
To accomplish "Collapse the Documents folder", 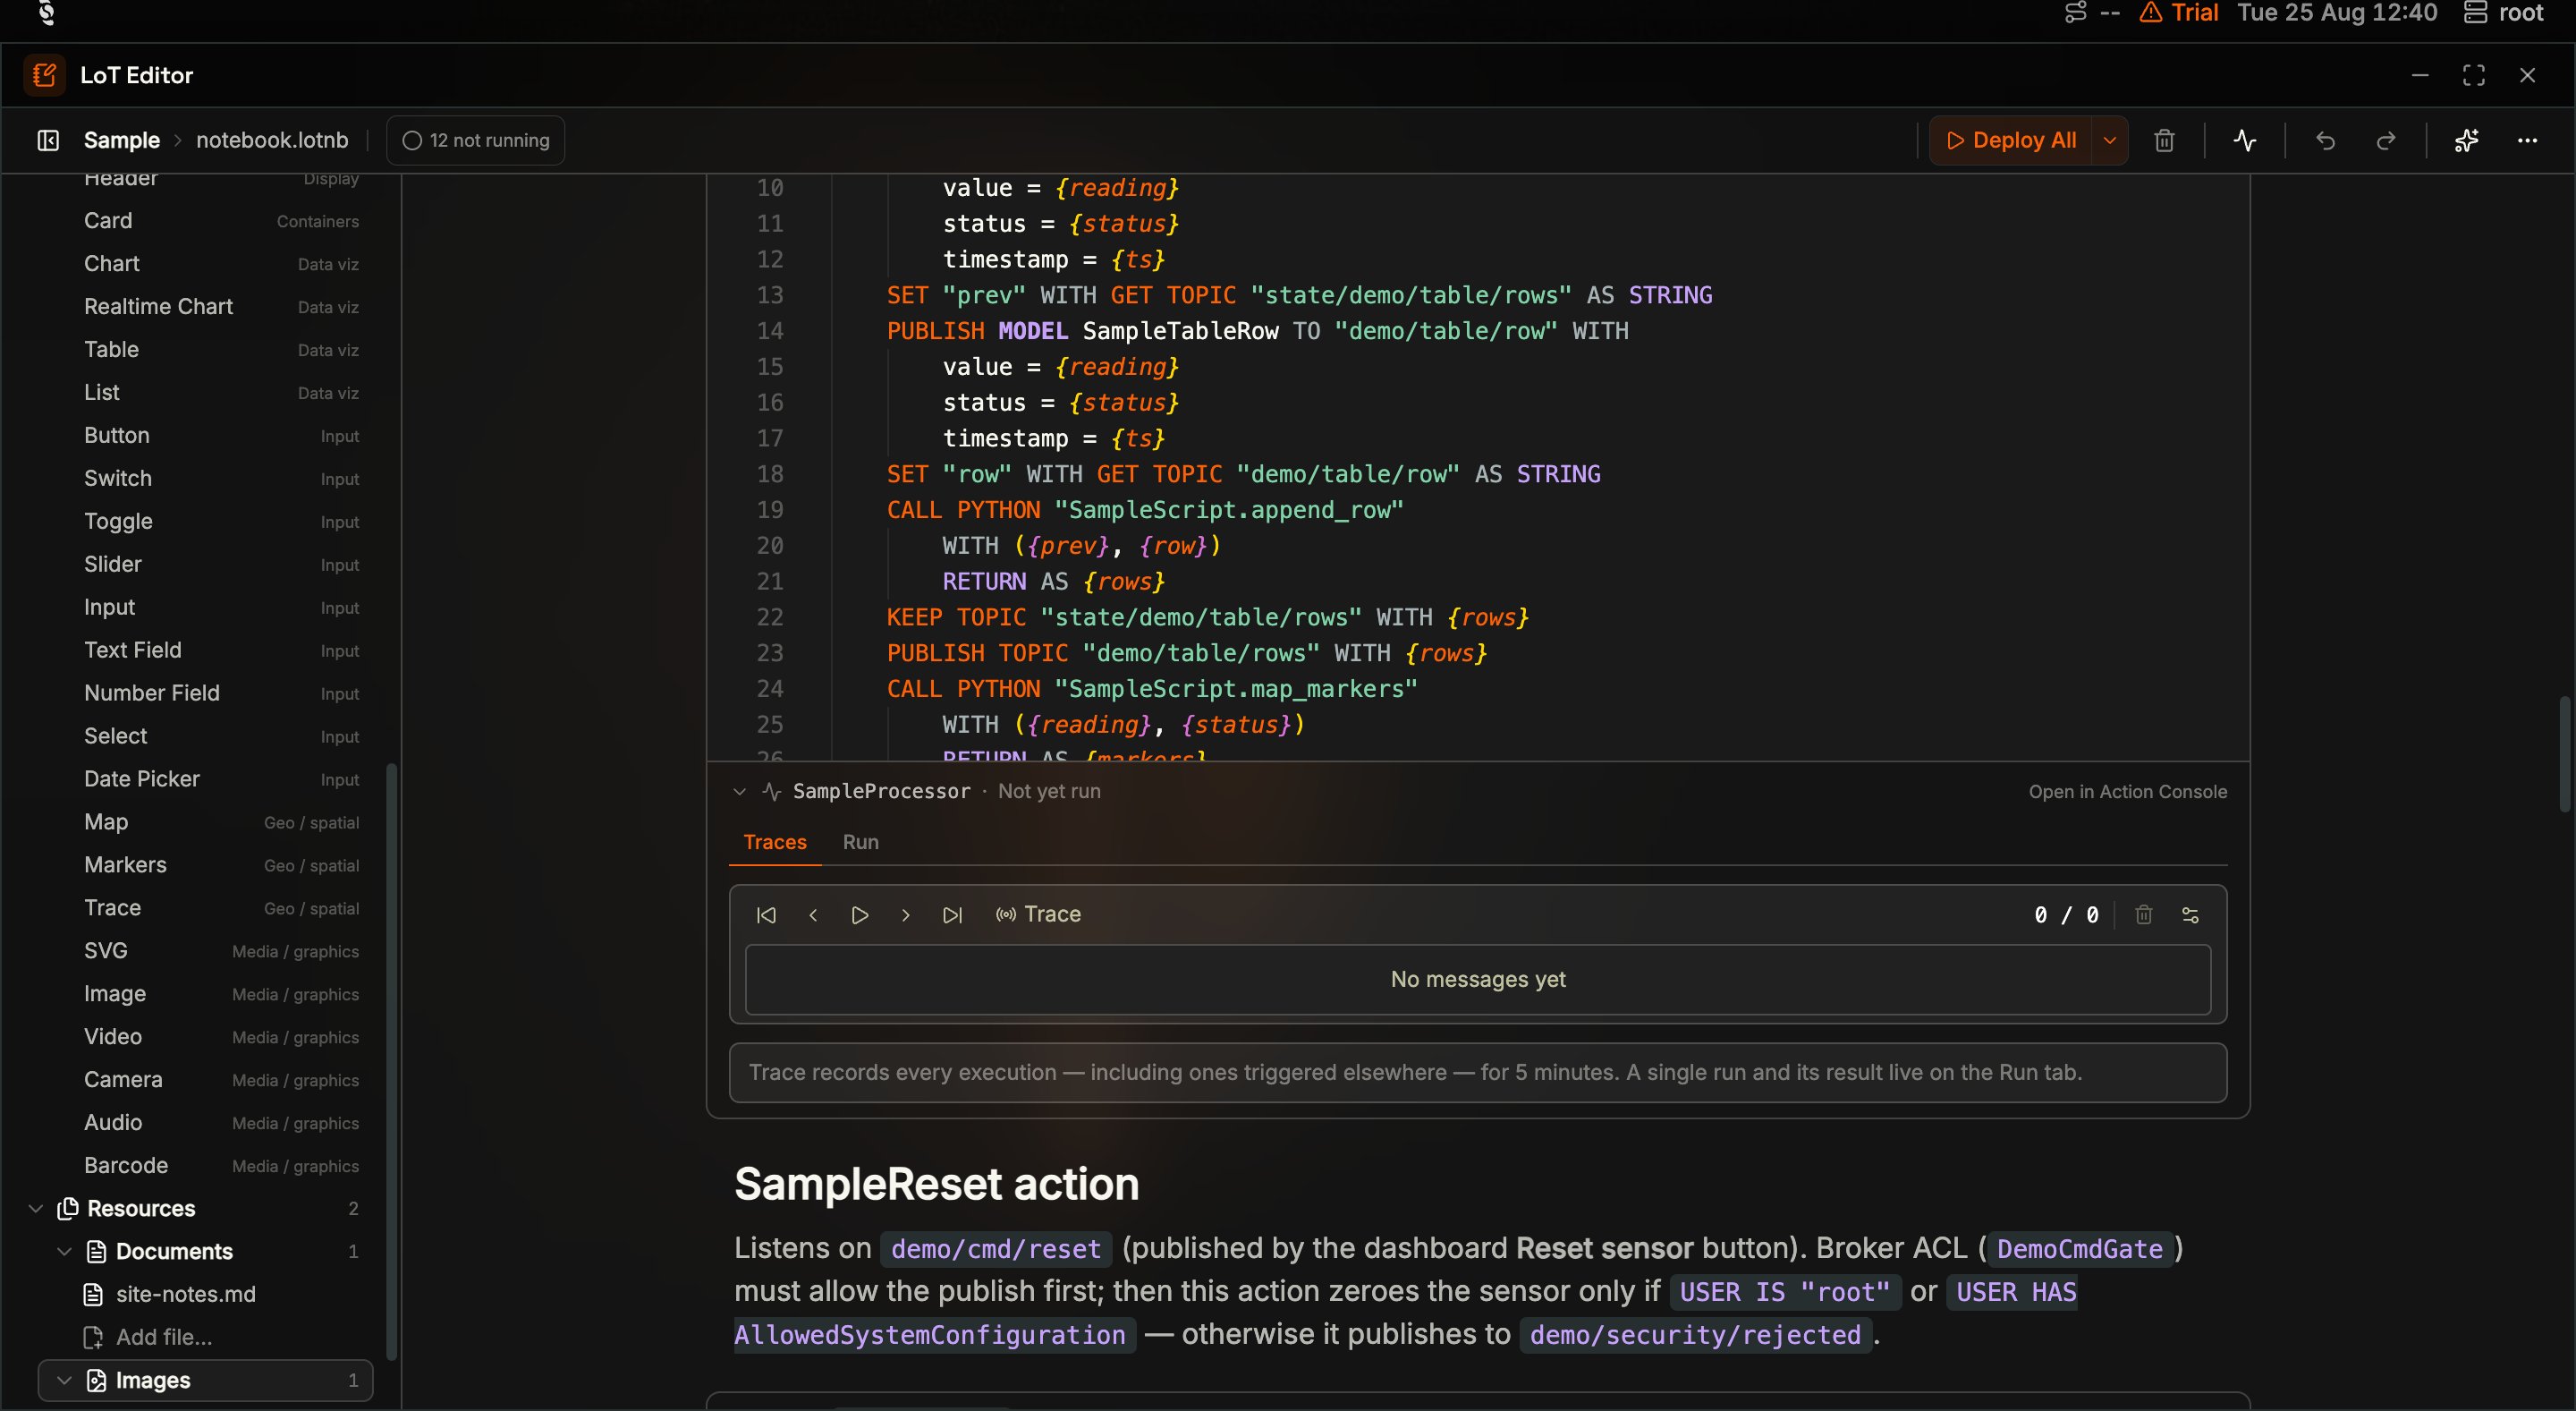I will 64,1251.
